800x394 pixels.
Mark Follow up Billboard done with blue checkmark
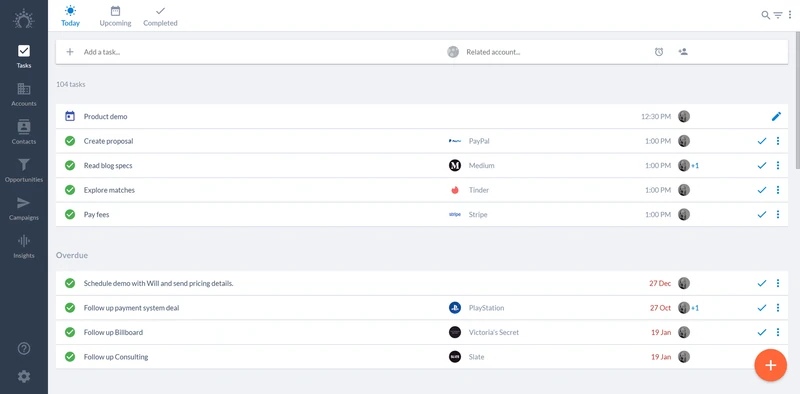[762, 332]
